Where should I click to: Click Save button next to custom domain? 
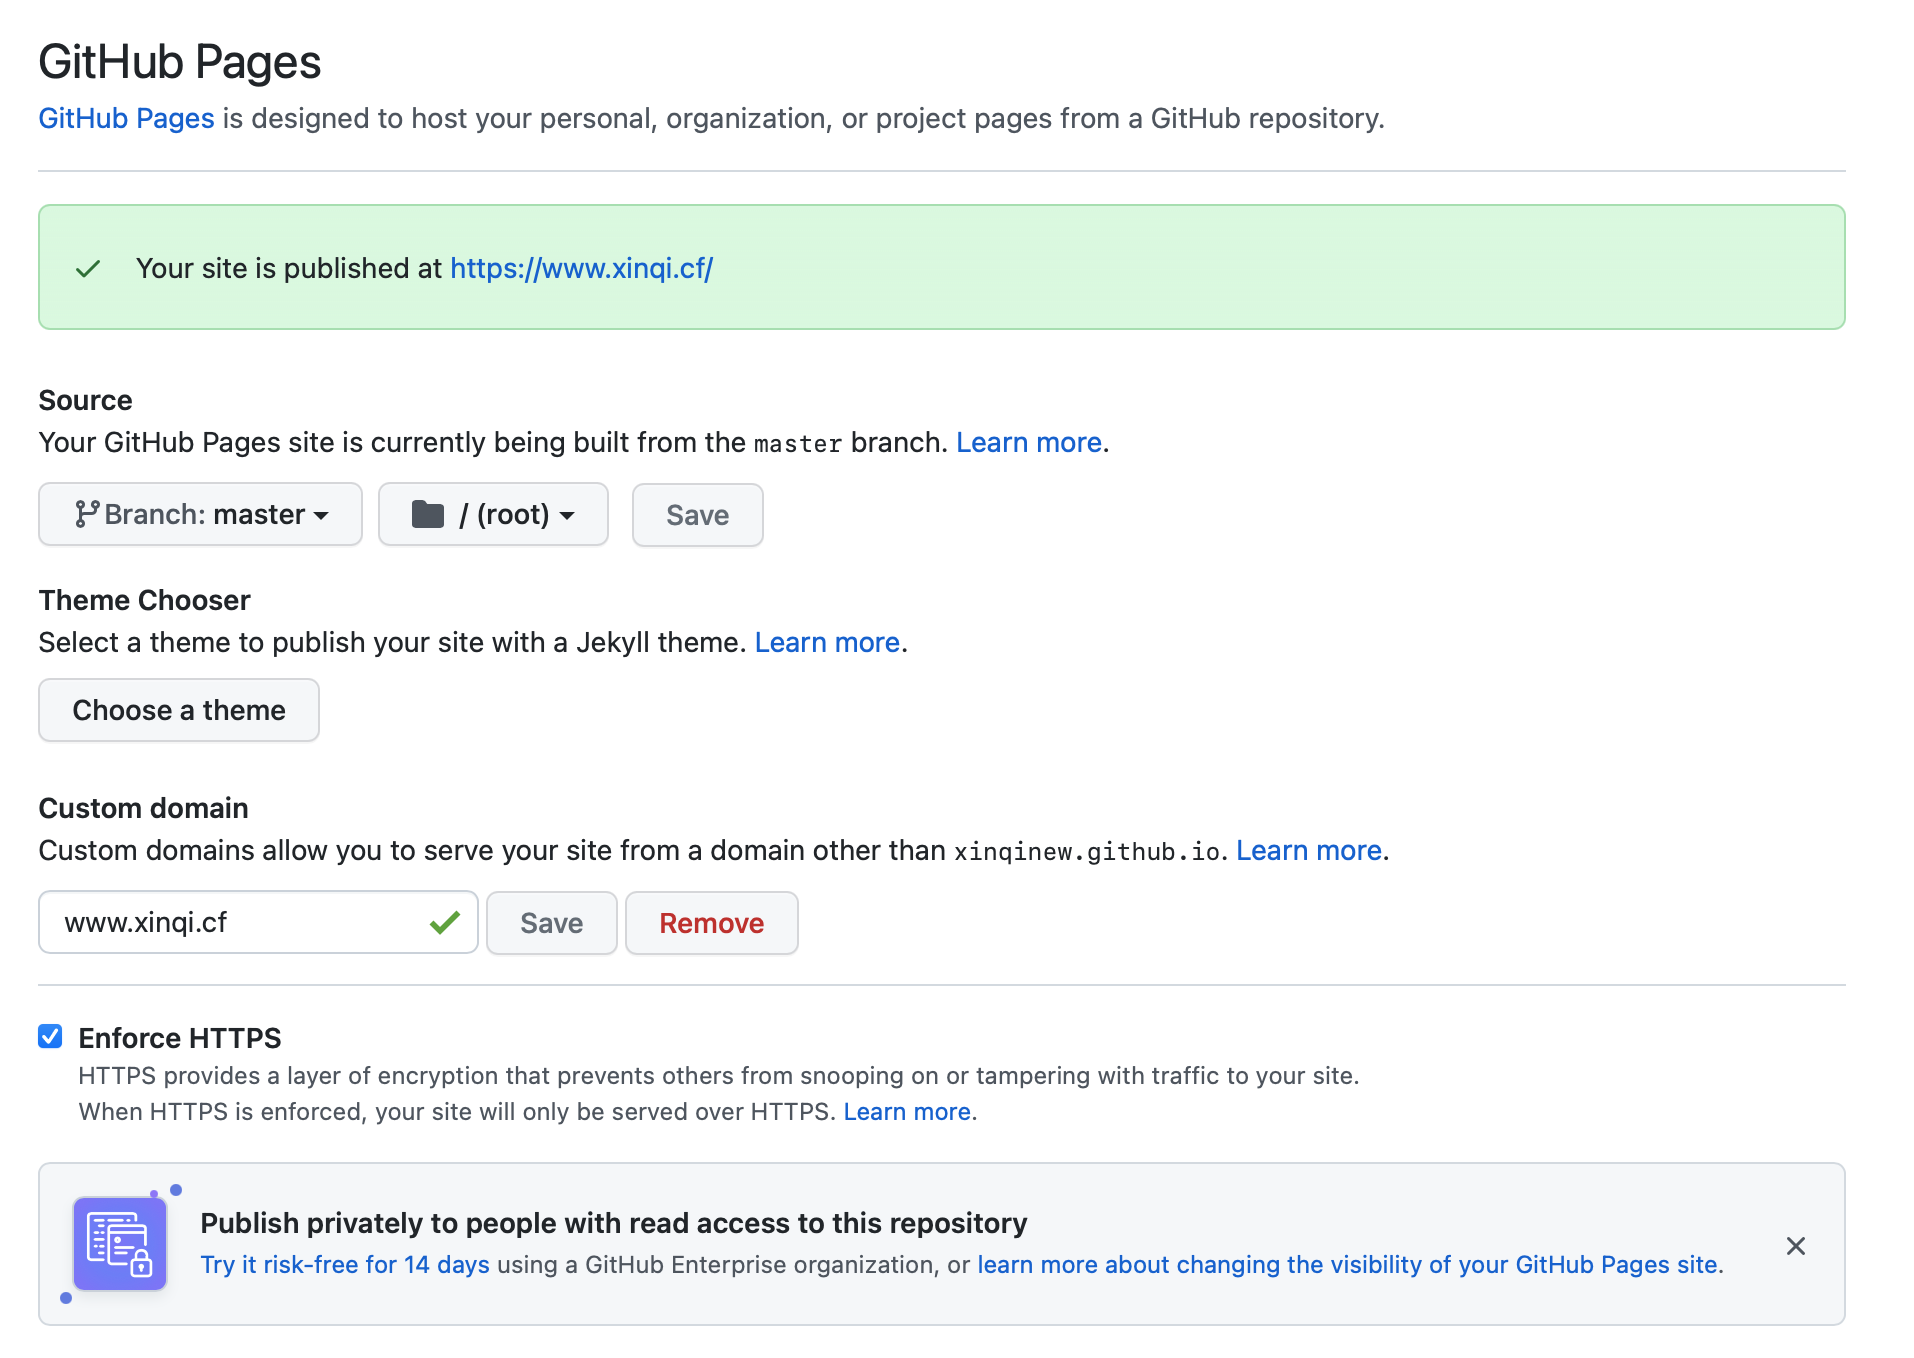point(551,923)
